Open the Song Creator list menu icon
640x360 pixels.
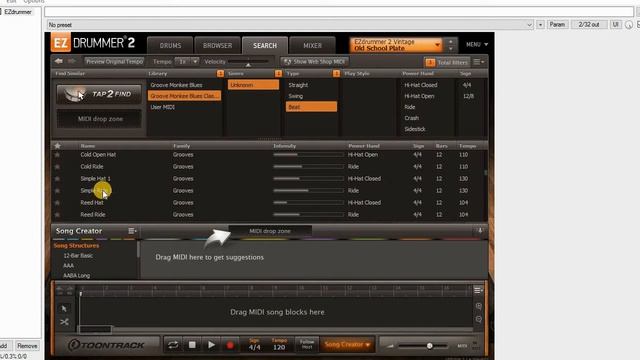pos(132,231)
